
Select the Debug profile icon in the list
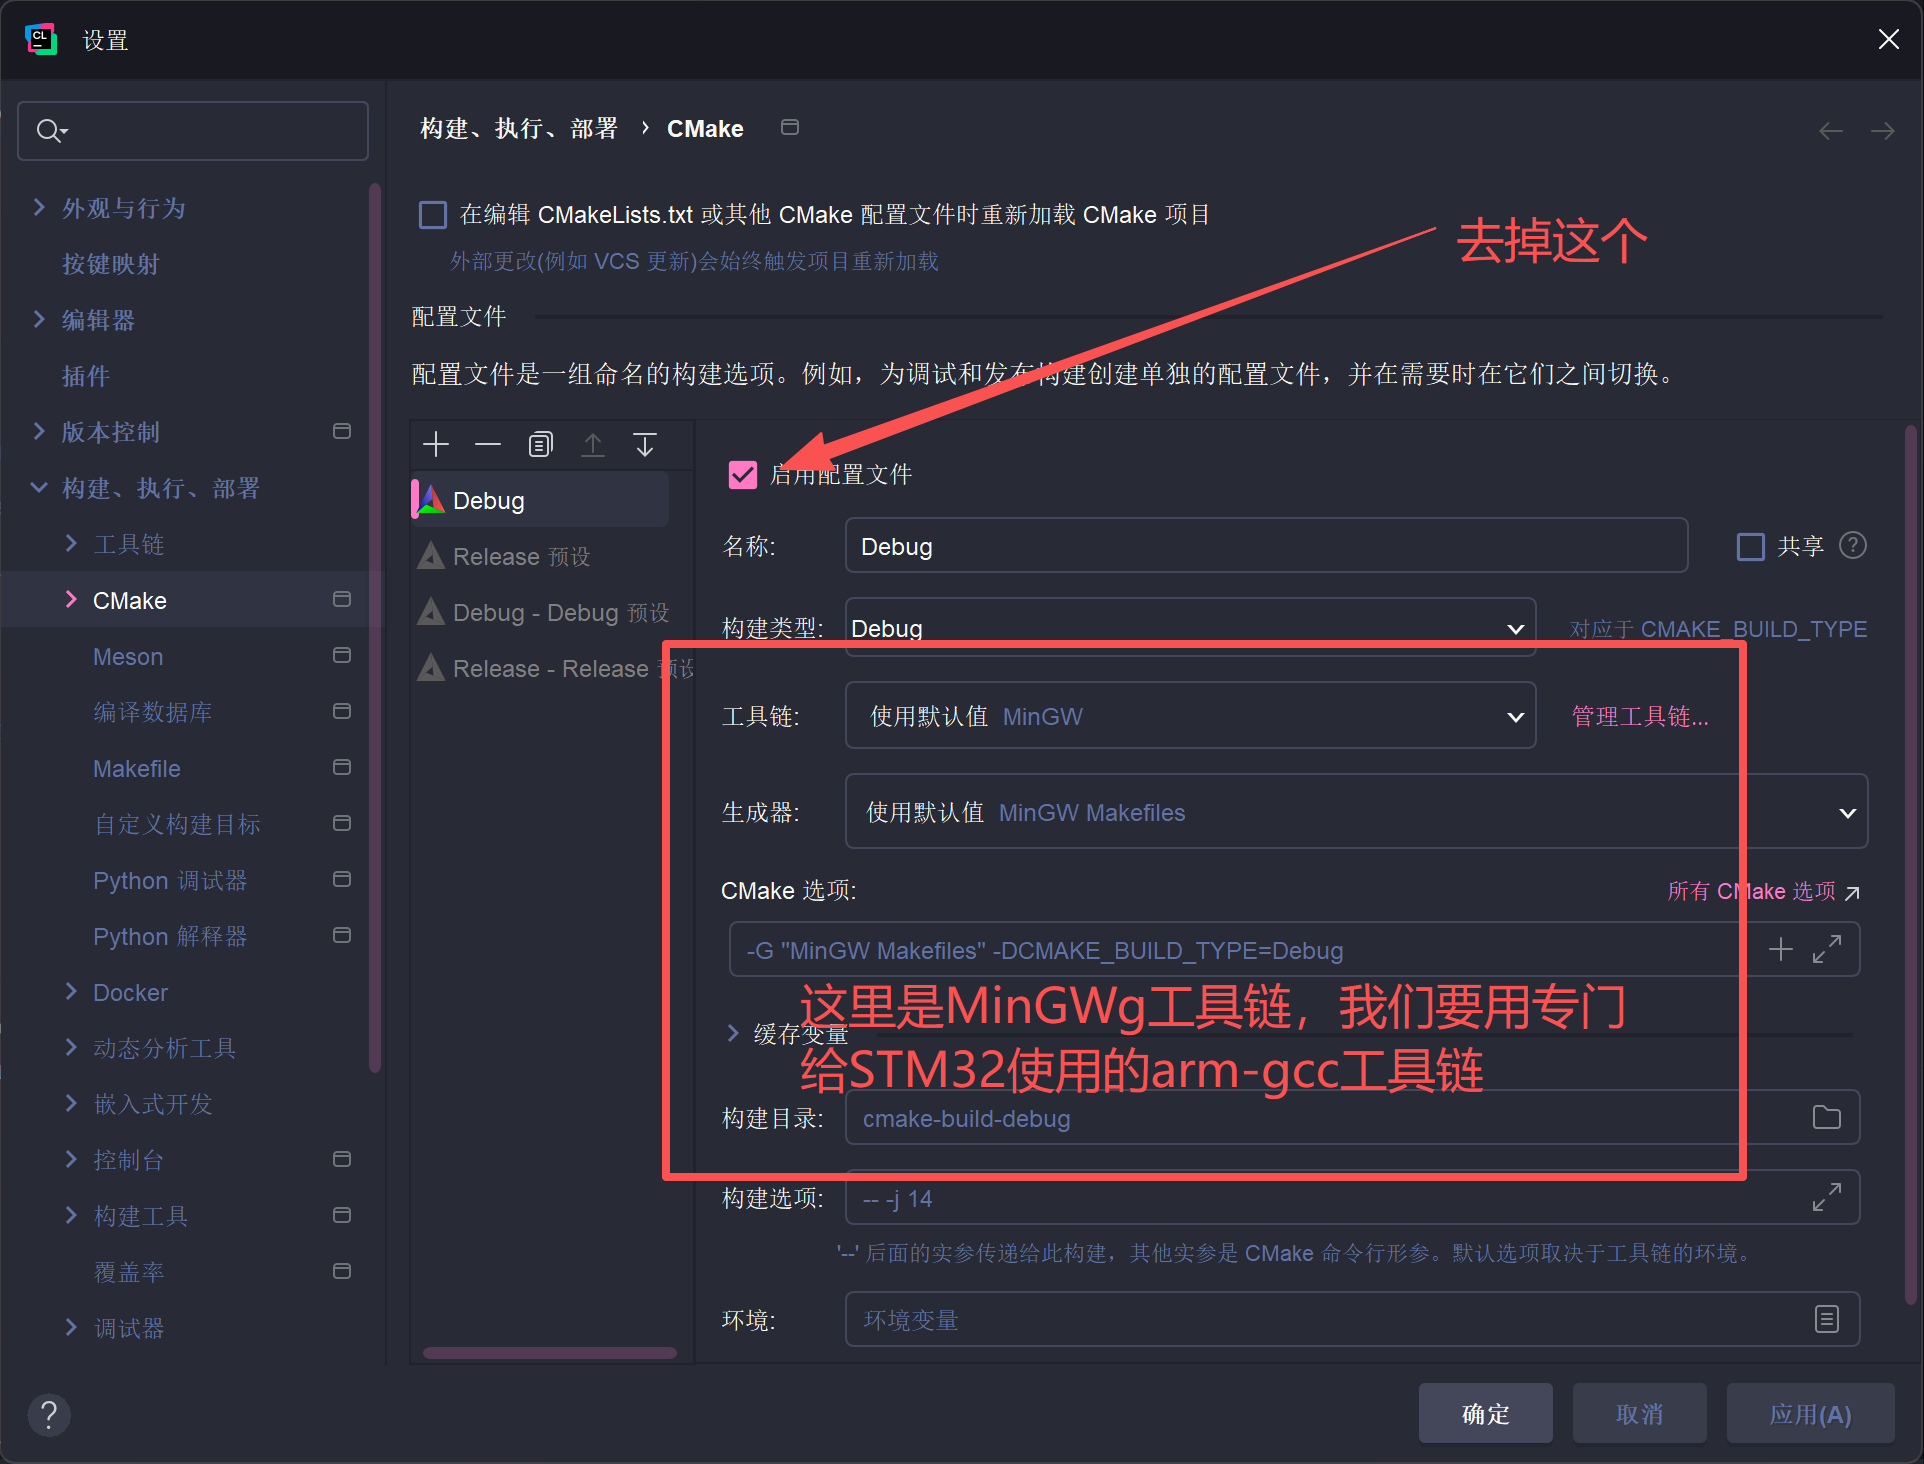pos(431,500)
